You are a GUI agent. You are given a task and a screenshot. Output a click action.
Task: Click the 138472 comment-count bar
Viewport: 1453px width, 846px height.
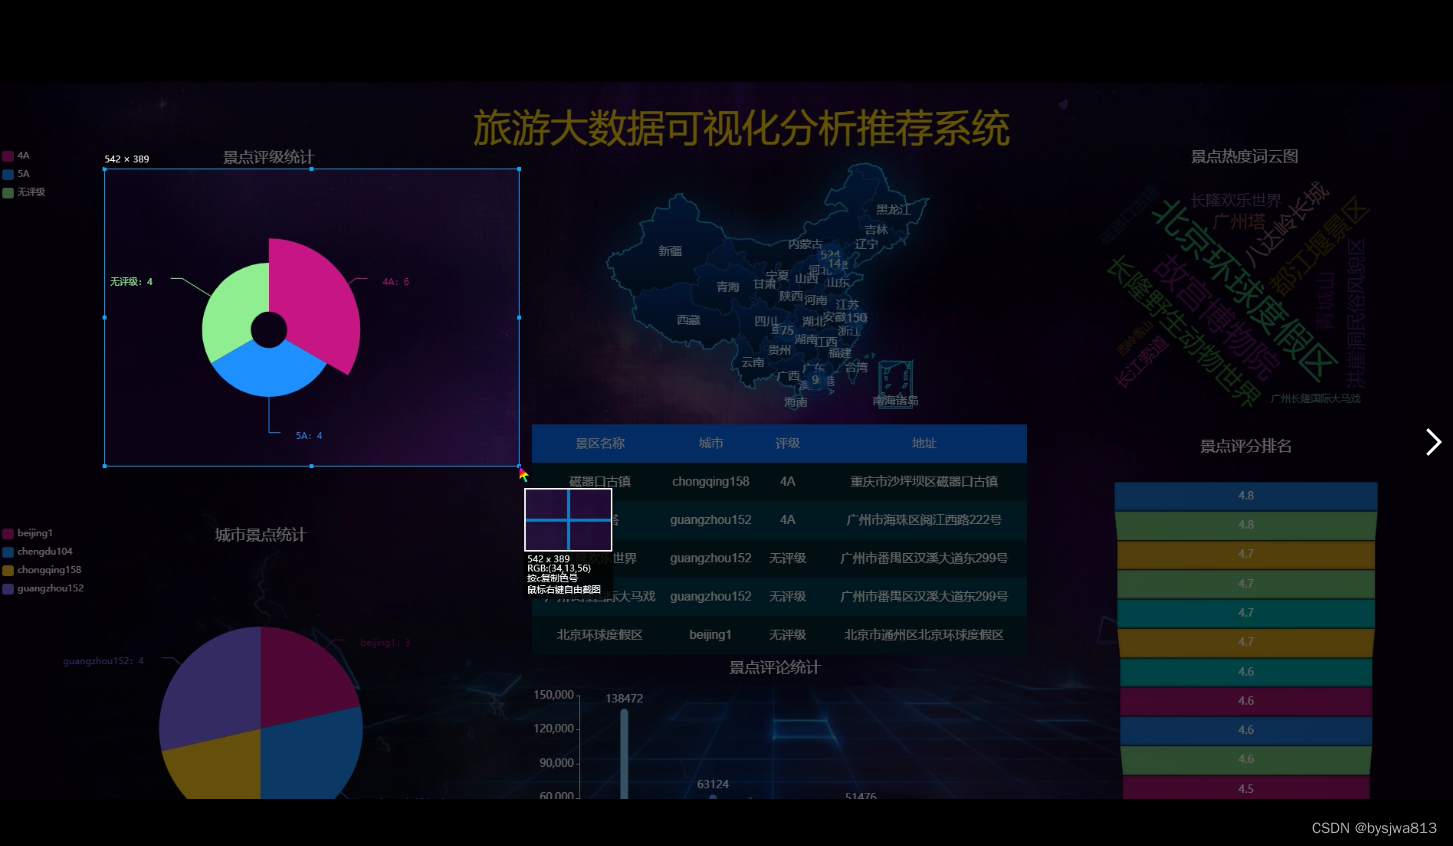[624, 754]
